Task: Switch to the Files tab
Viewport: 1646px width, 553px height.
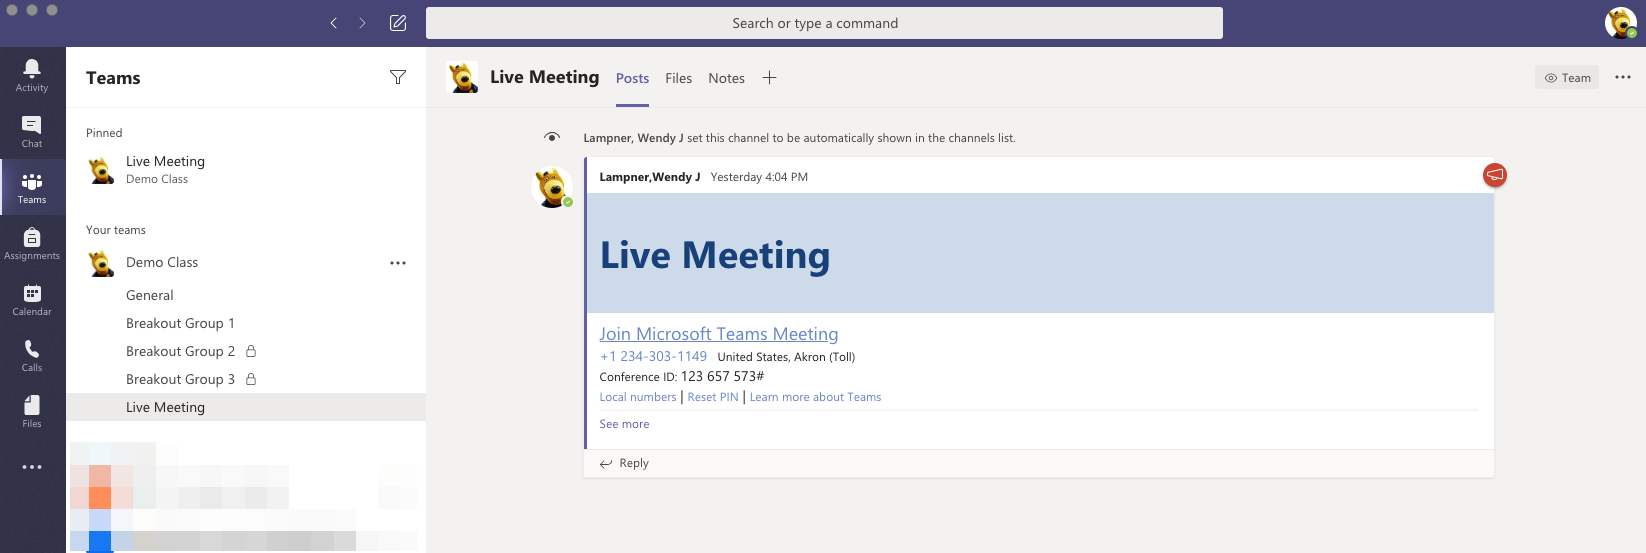Action: click(678, 78)
